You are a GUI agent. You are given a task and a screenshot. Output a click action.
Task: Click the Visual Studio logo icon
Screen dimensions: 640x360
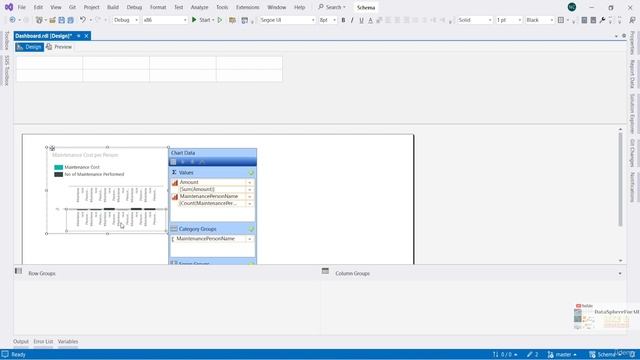coord(9,7)
